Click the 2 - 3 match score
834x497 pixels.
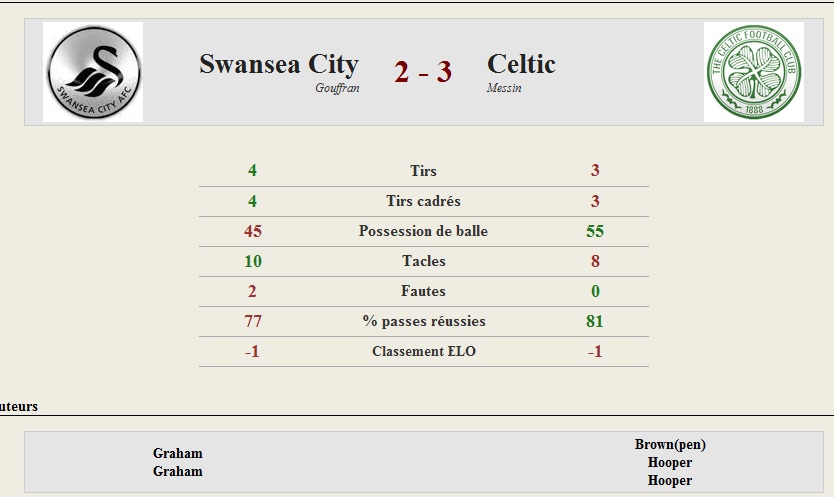pos(423,72)
